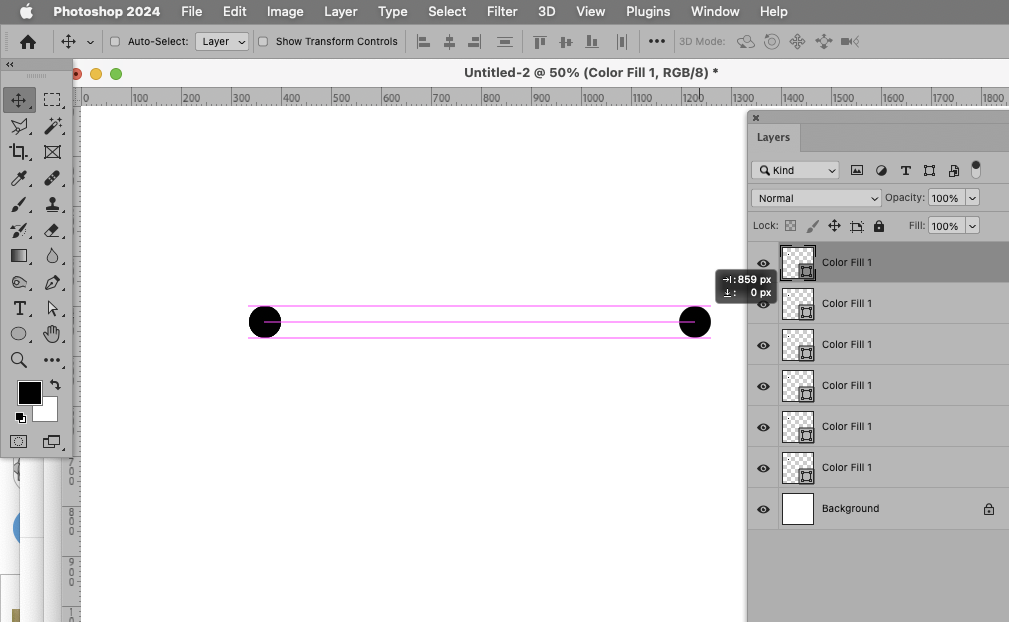The height and width of the screenshot is (622, 1009).
Task: Open the Filter menu
Action: click(501, 11)
